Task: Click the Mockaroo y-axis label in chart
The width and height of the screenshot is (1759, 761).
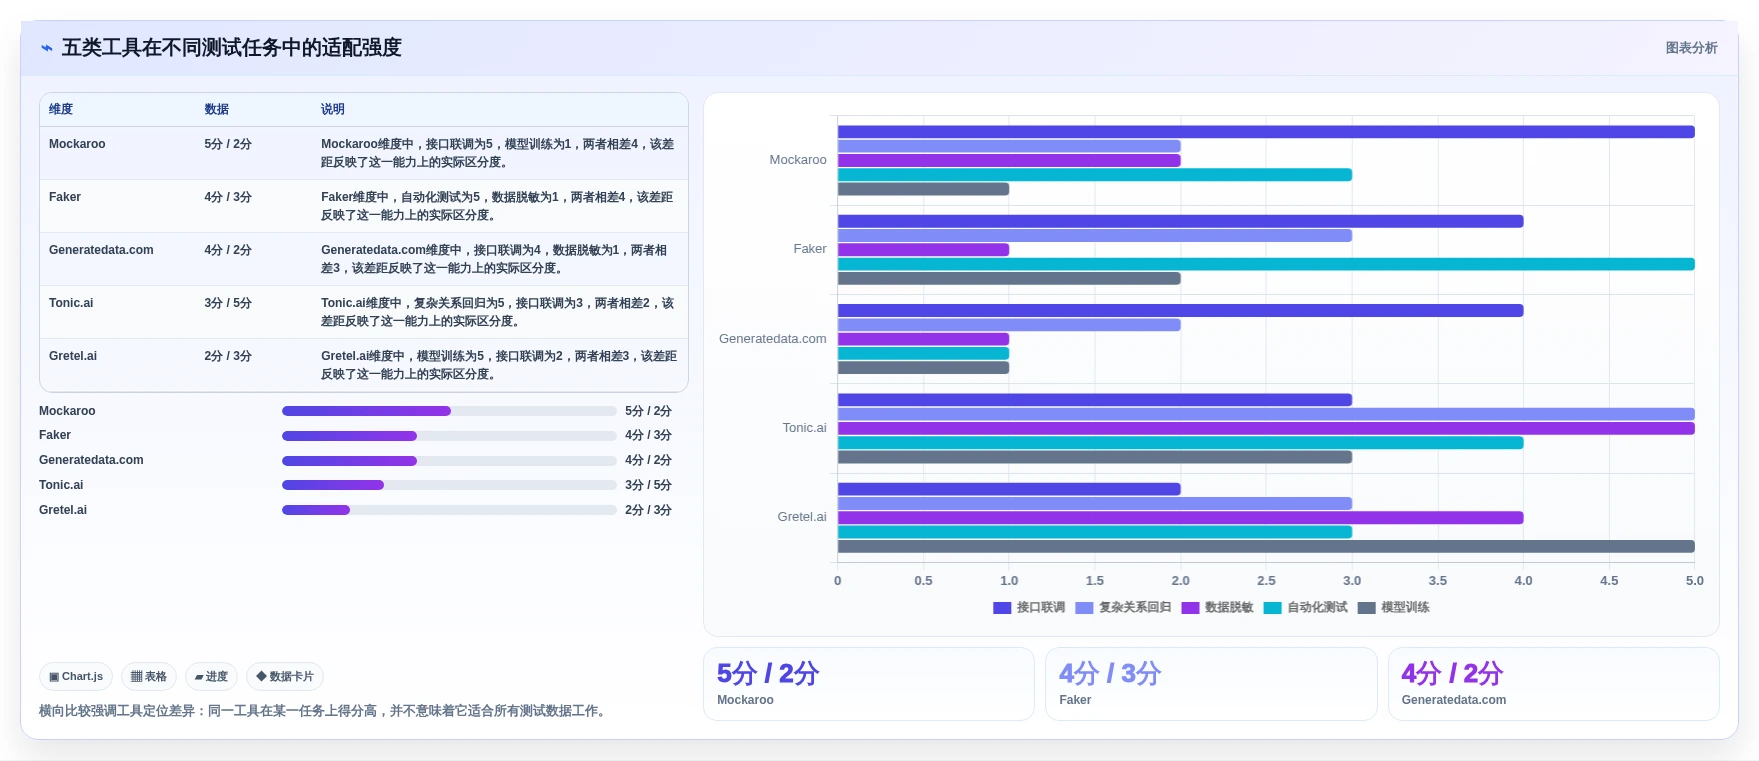Action: coord(798,160)
